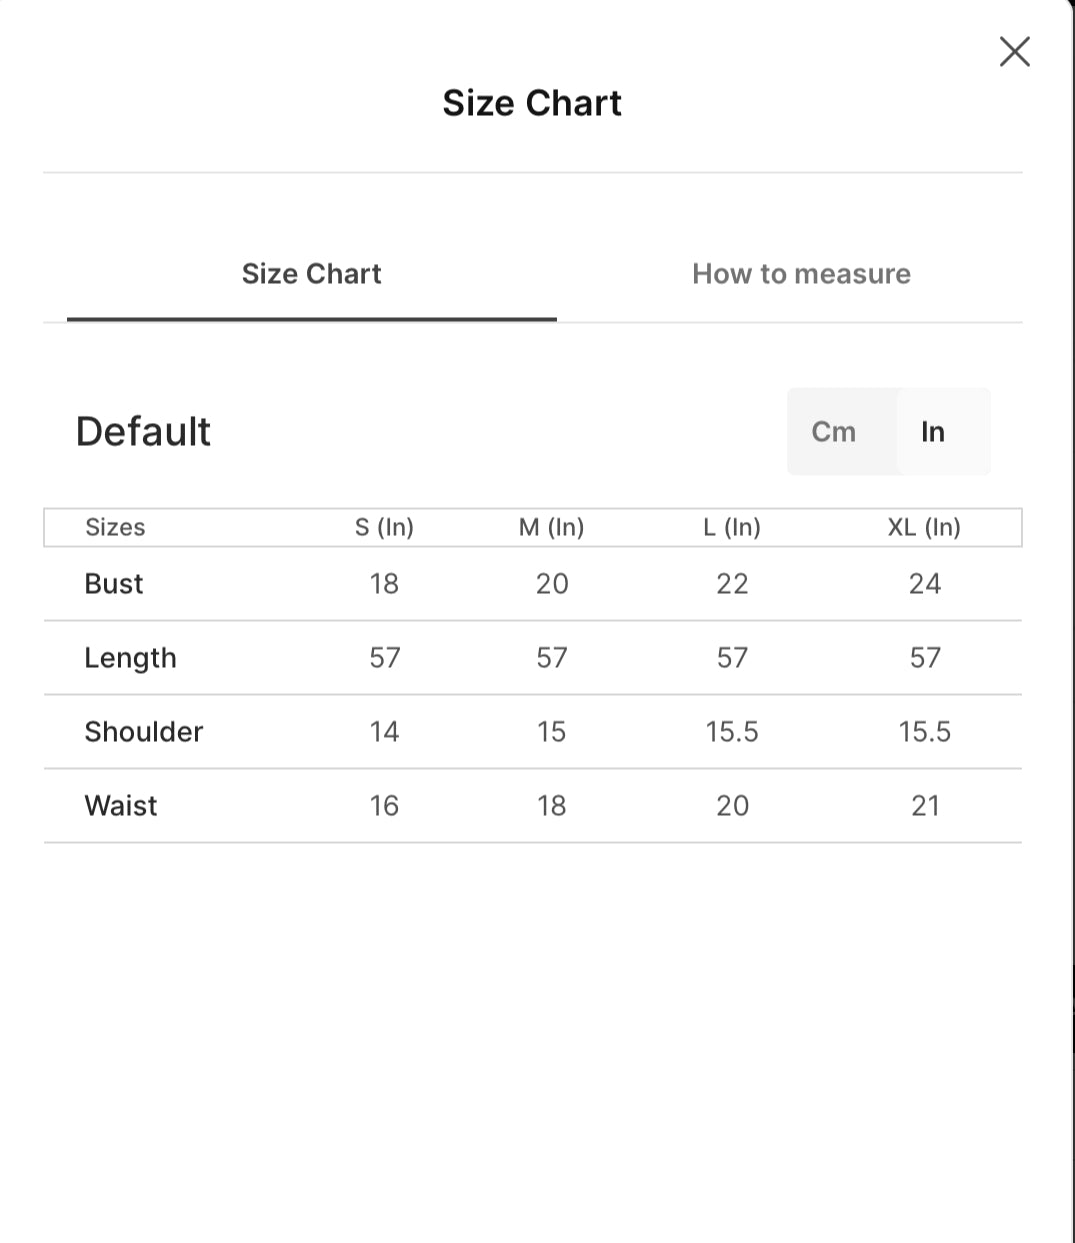
Task: Select the Waist row label
Action: pos(121,806)
